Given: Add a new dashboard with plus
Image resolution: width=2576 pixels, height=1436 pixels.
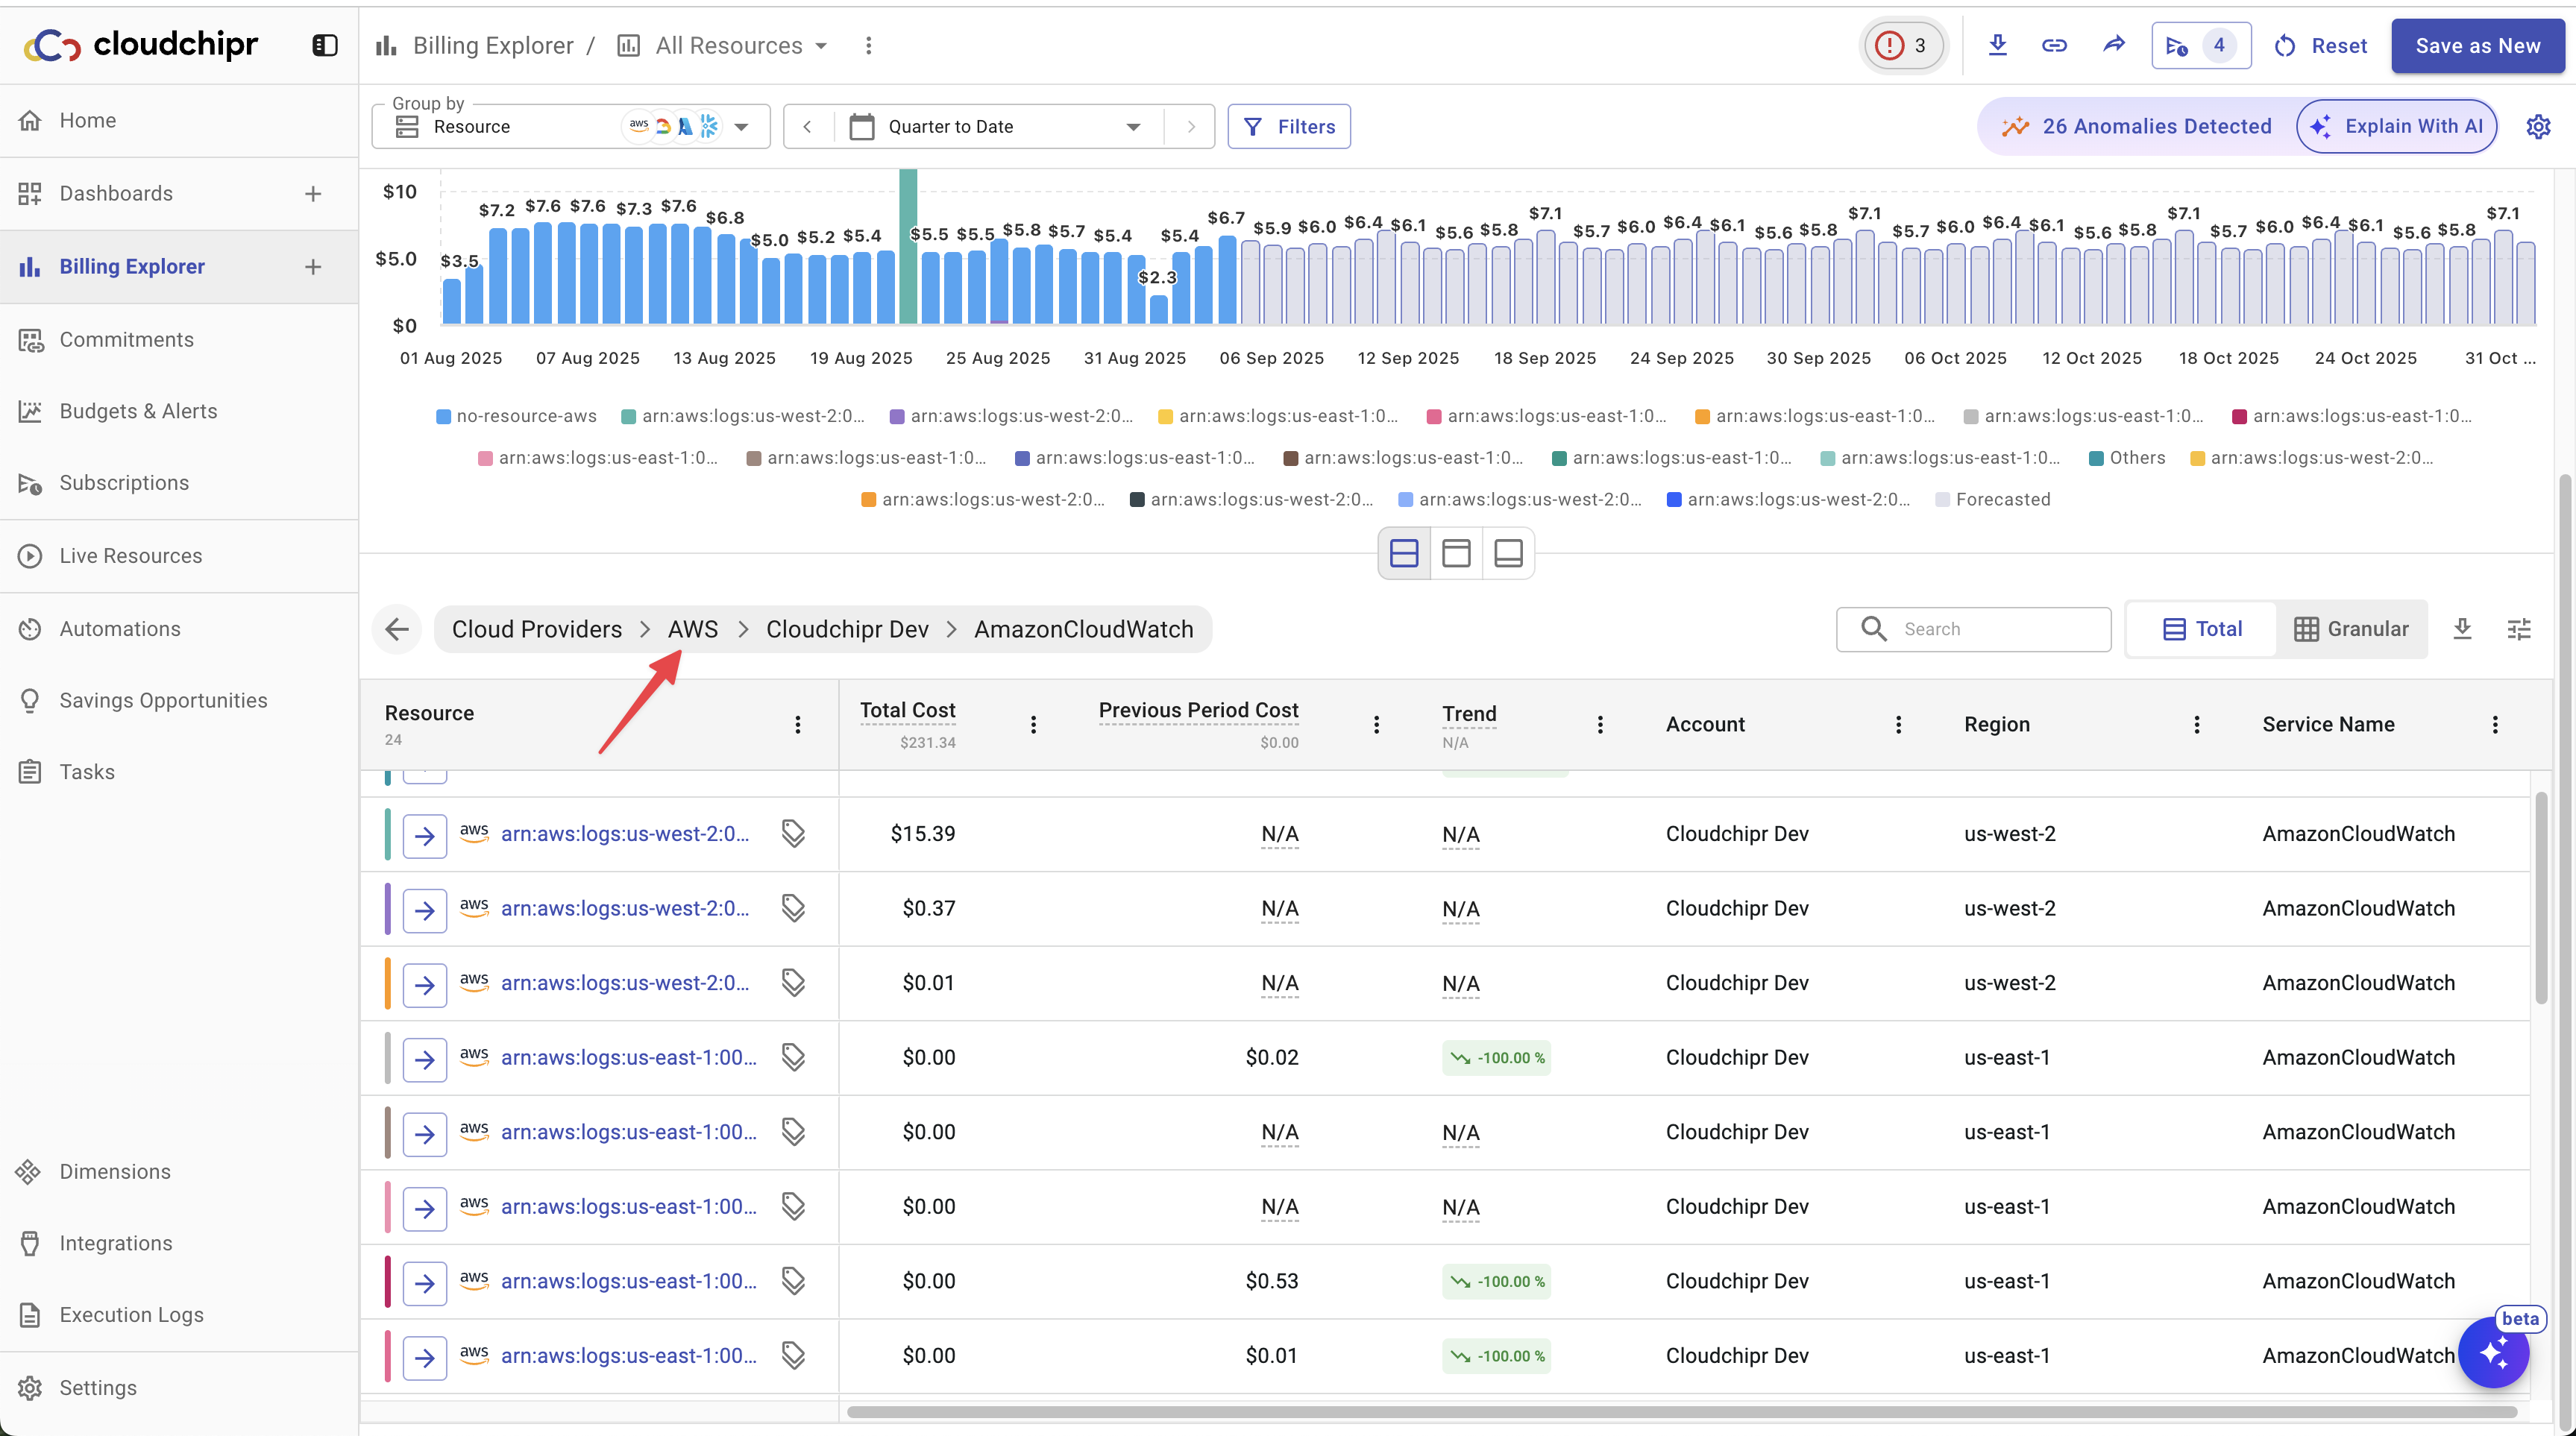Looking at the screenshot, I should coord(313,193).
